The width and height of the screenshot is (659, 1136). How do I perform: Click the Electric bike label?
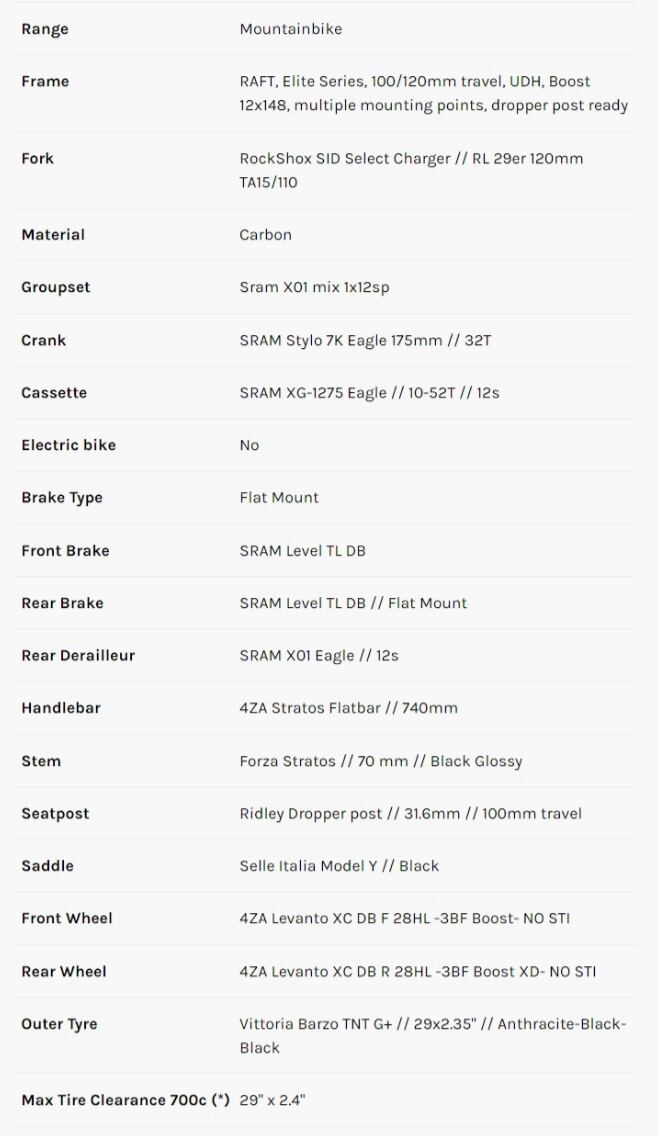tap(68, 445)
